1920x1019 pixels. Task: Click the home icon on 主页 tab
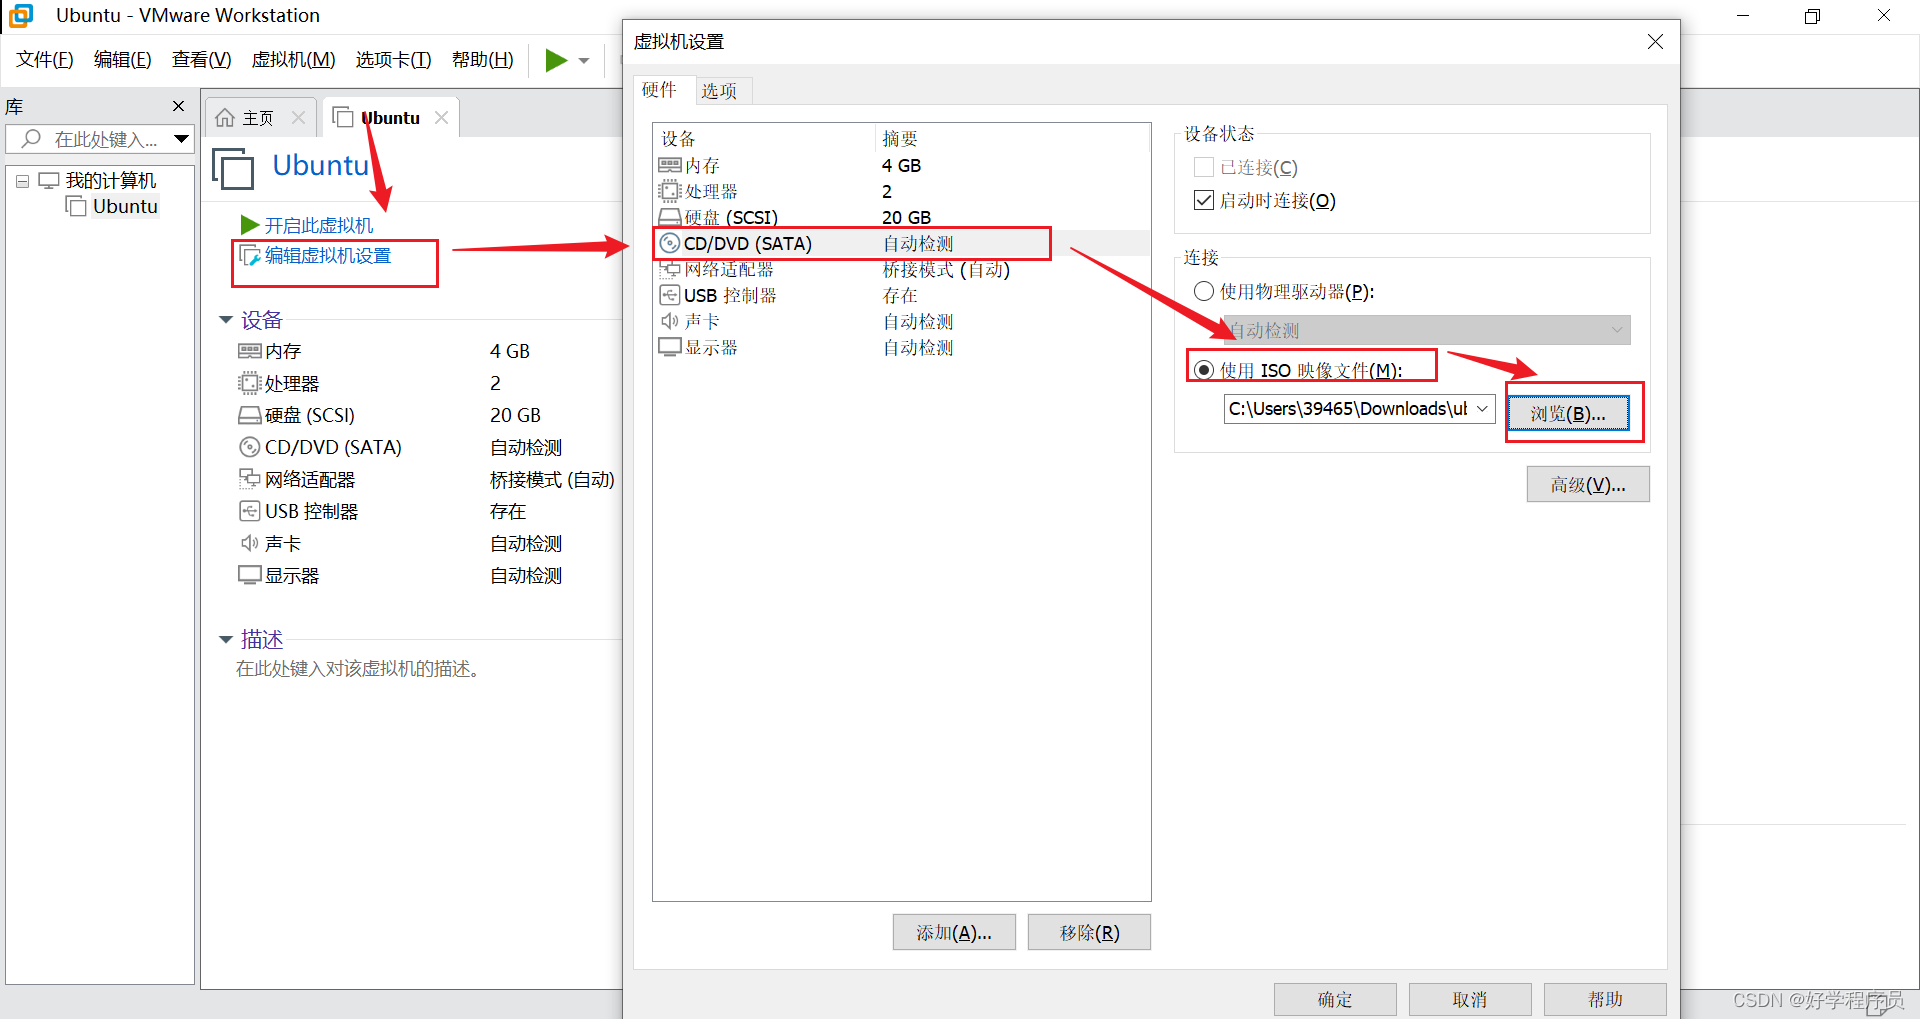click(225, 118)
